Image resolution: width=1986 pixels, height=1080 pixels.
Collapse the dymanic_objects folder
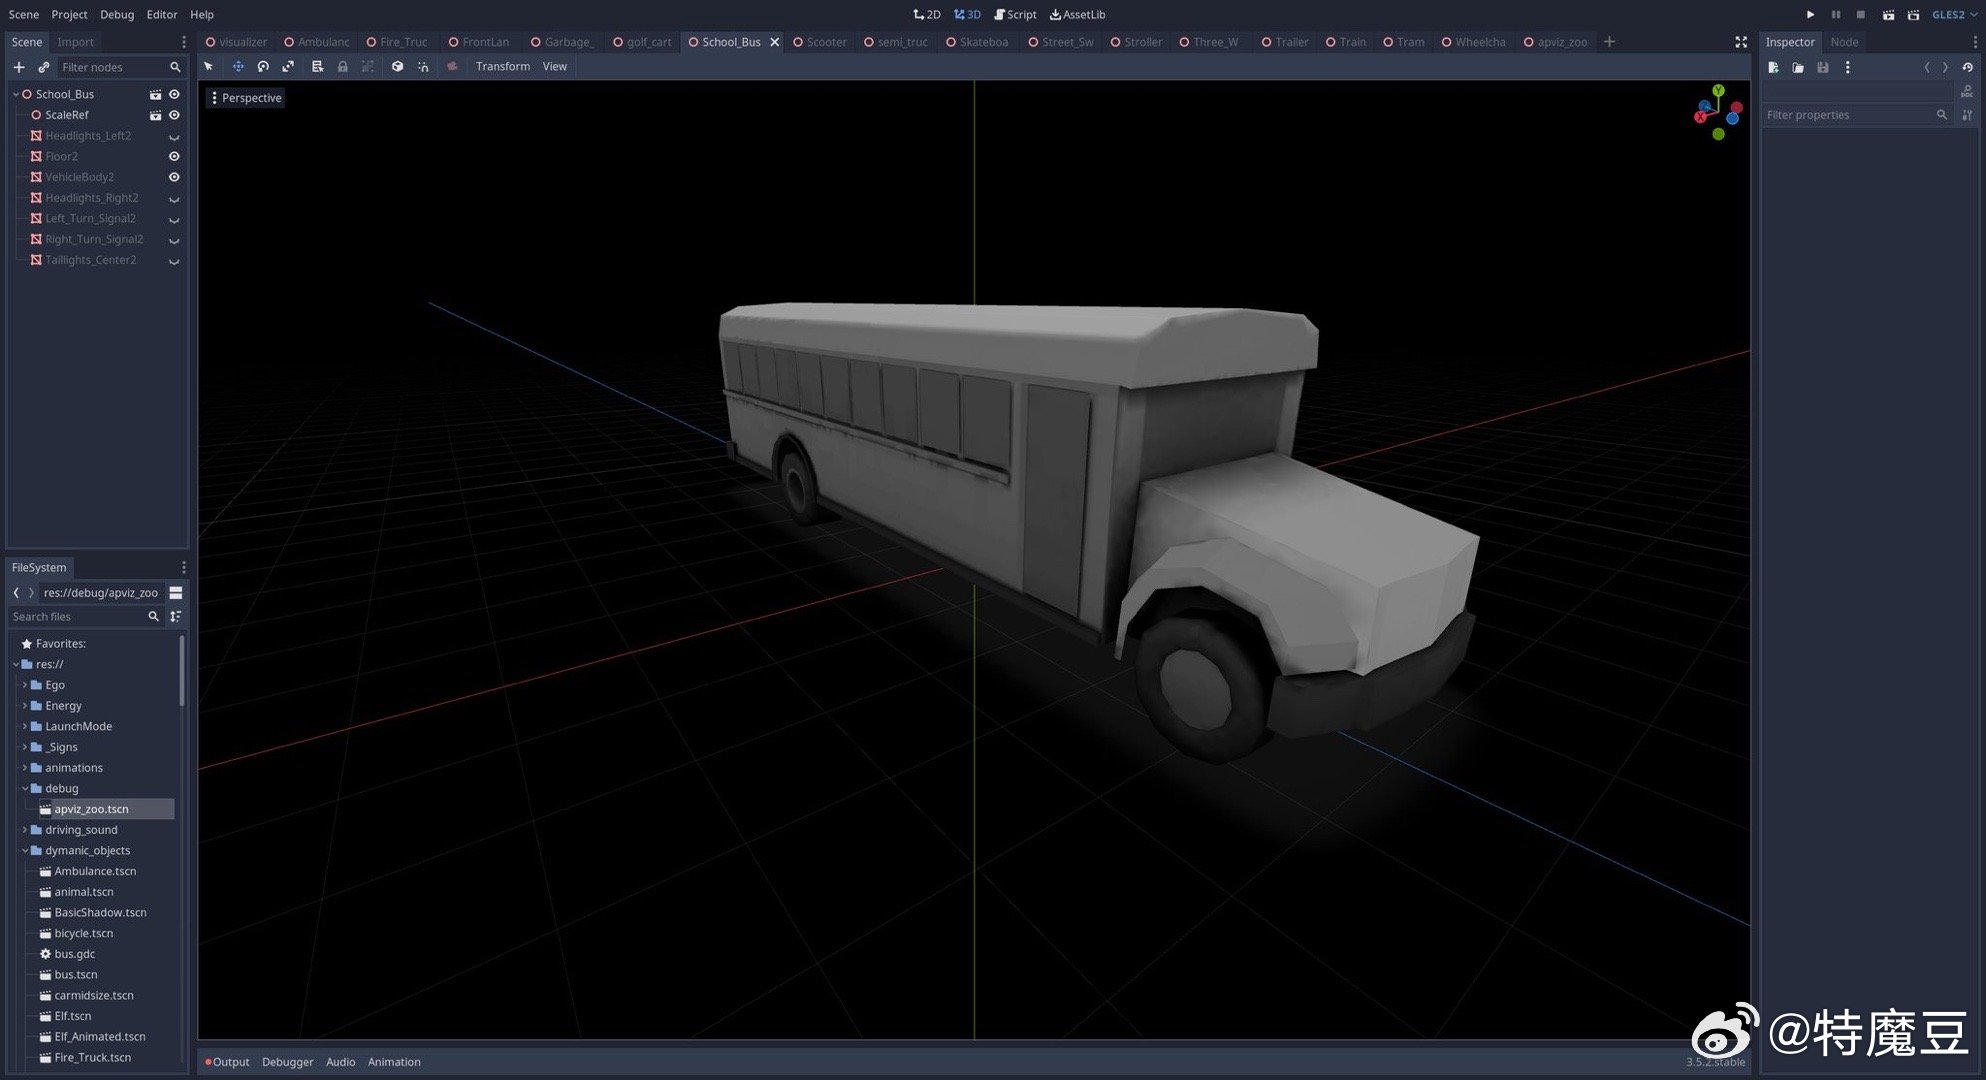25,850
